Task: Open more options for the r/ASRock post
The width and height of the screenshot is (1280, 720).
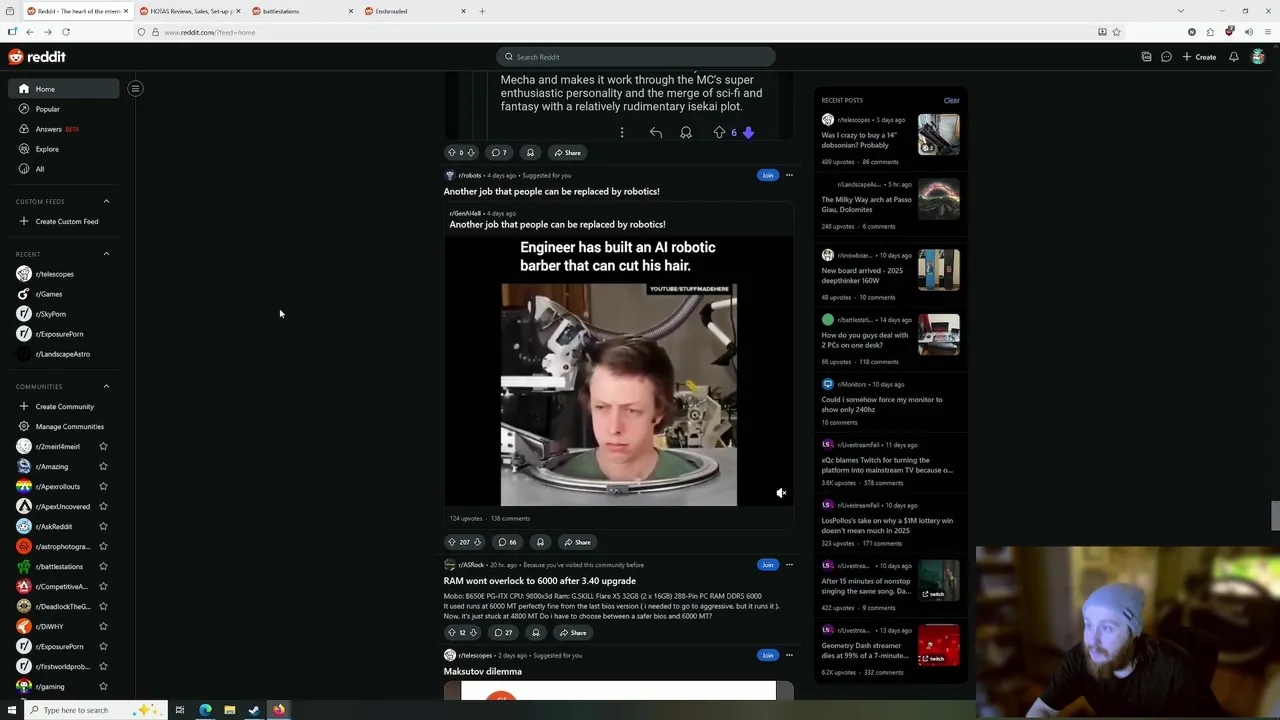Action: tap(789, 565)
